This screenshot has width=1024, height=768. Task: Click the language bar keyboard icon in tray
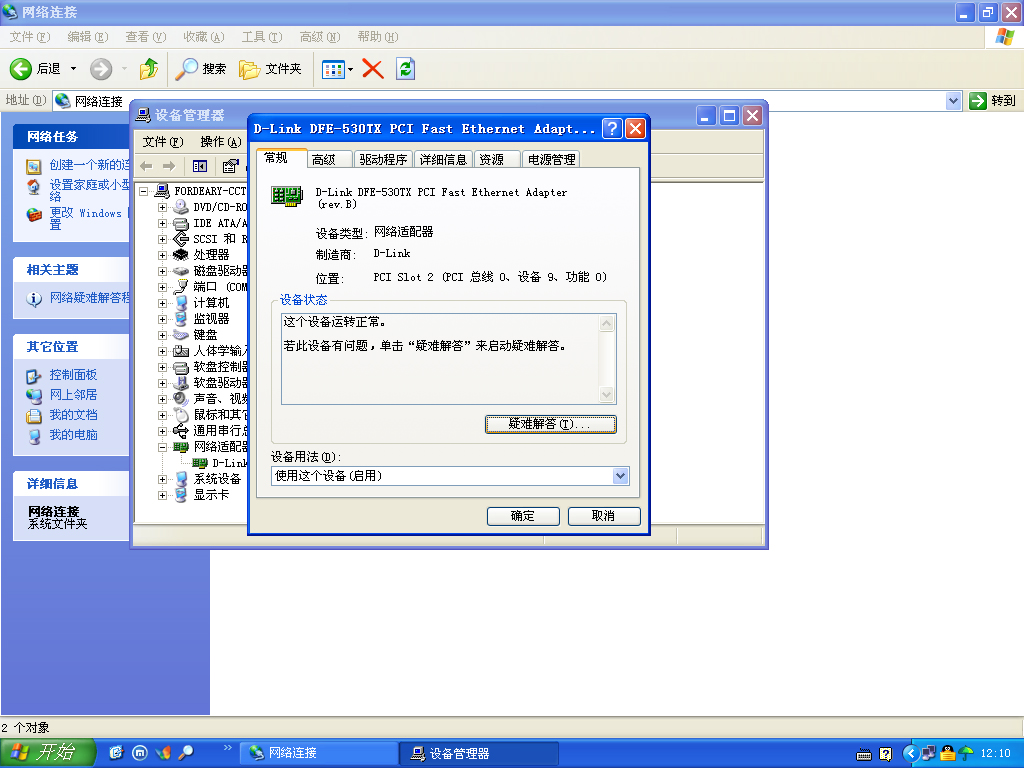pyautogui.click(x=864, y=755)
